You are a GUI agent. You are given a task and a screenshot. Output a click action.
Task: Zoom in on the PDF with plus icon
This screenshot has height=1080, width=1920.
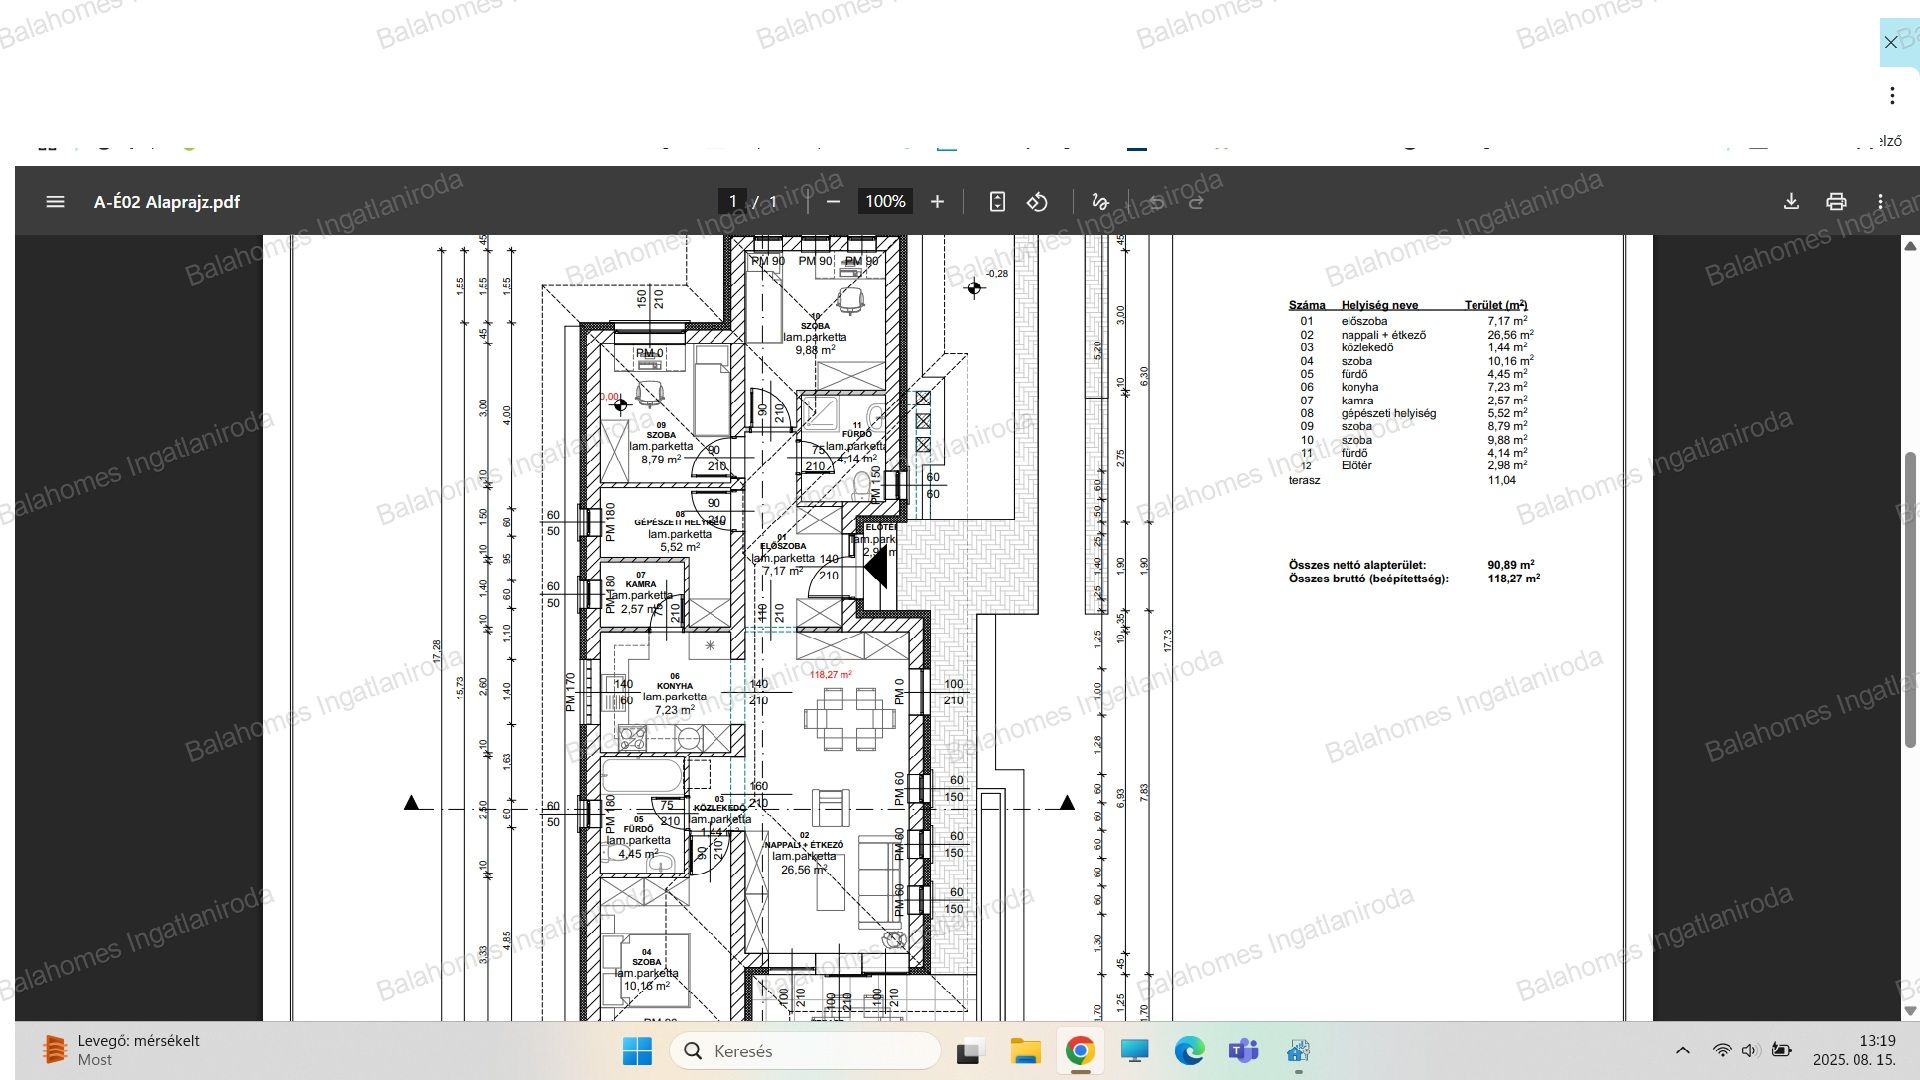click(937, 202)
